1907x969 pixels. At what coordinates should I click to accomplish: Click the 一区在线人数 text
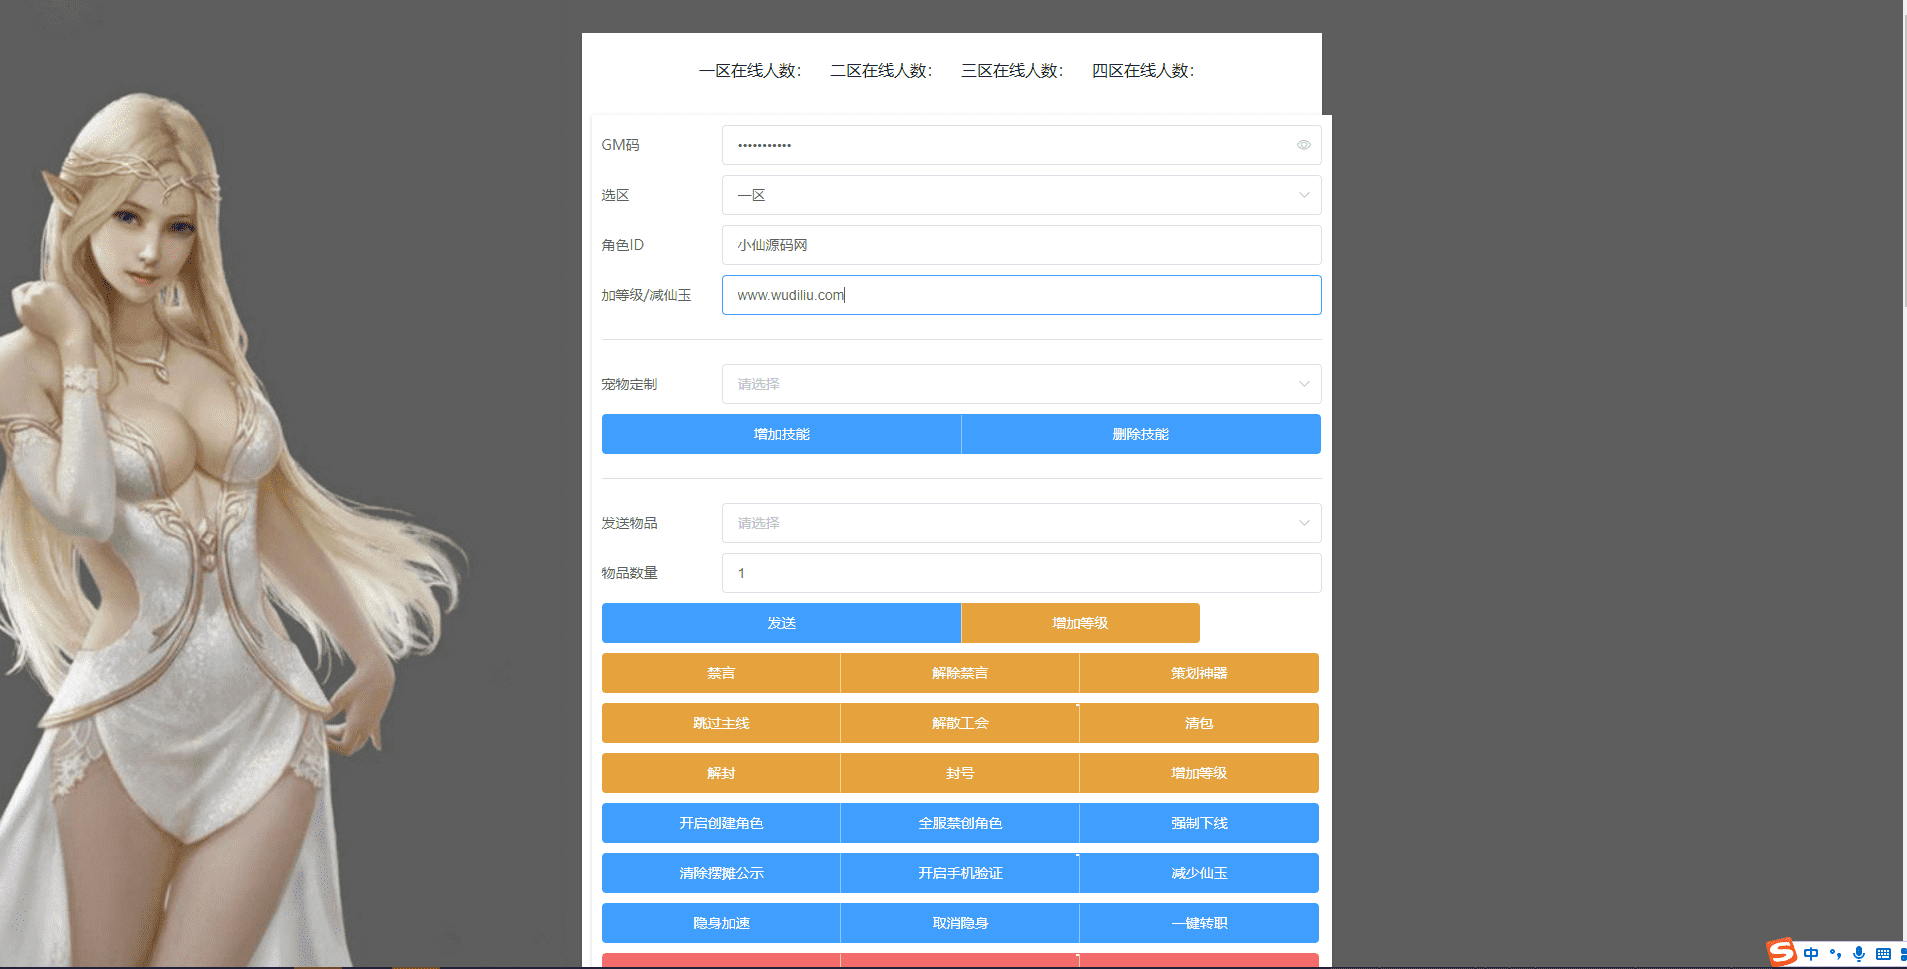coord(750,71)
